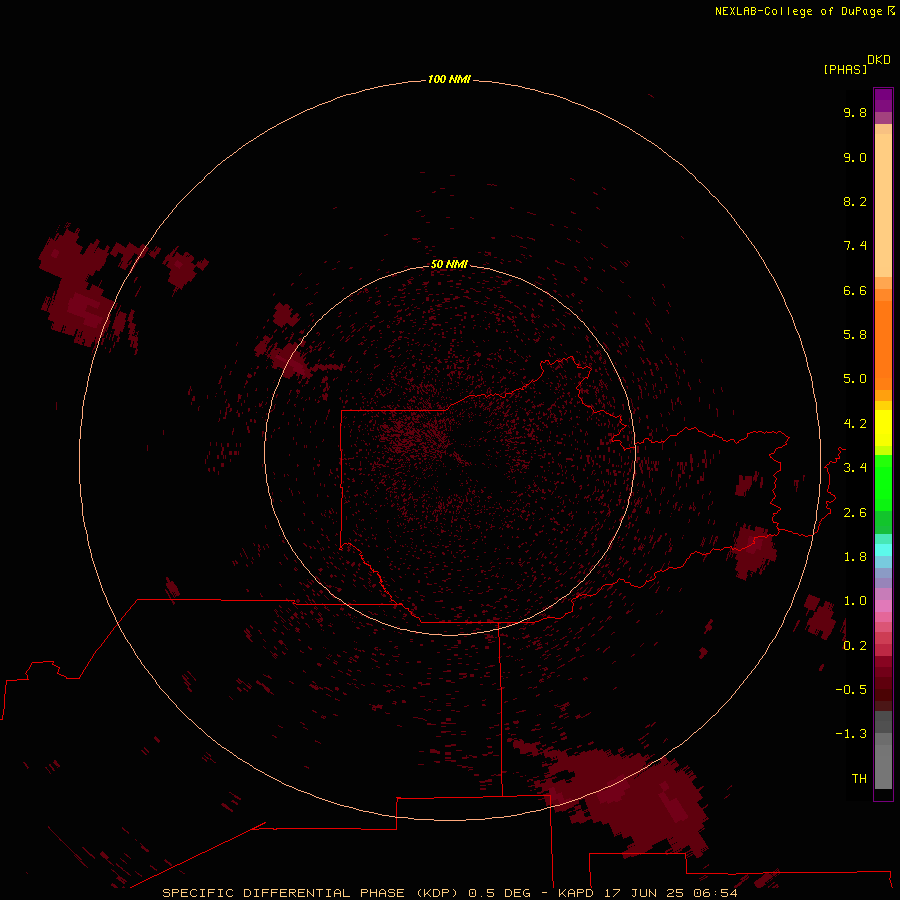This screenshot has height=900, width=900.
Task: Click the 4.2 scale value
Action: click(855, 424)
